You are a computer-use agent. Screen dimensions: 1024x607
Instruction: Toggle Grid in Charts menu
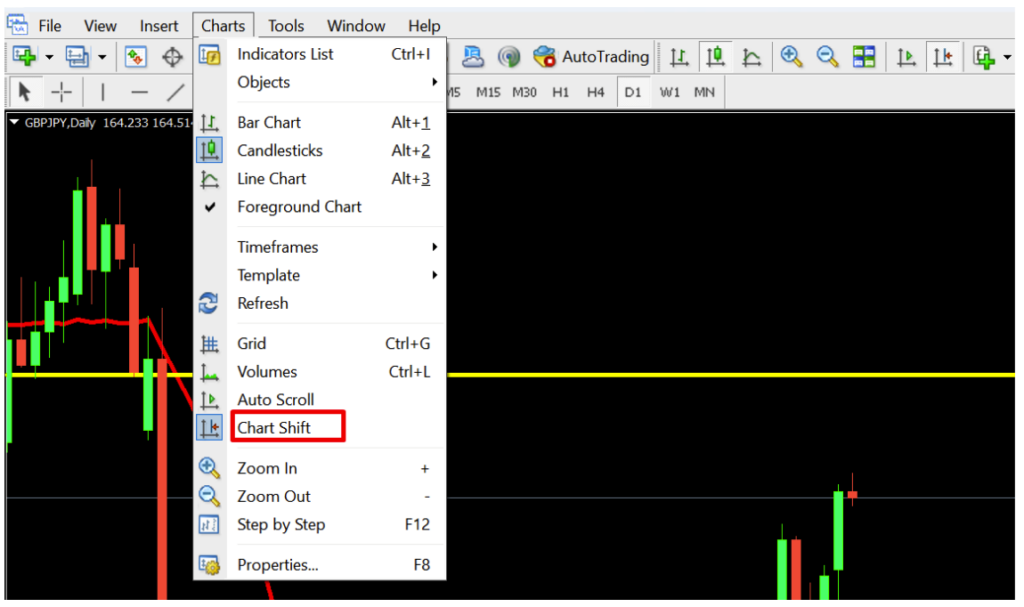point(320,344)
